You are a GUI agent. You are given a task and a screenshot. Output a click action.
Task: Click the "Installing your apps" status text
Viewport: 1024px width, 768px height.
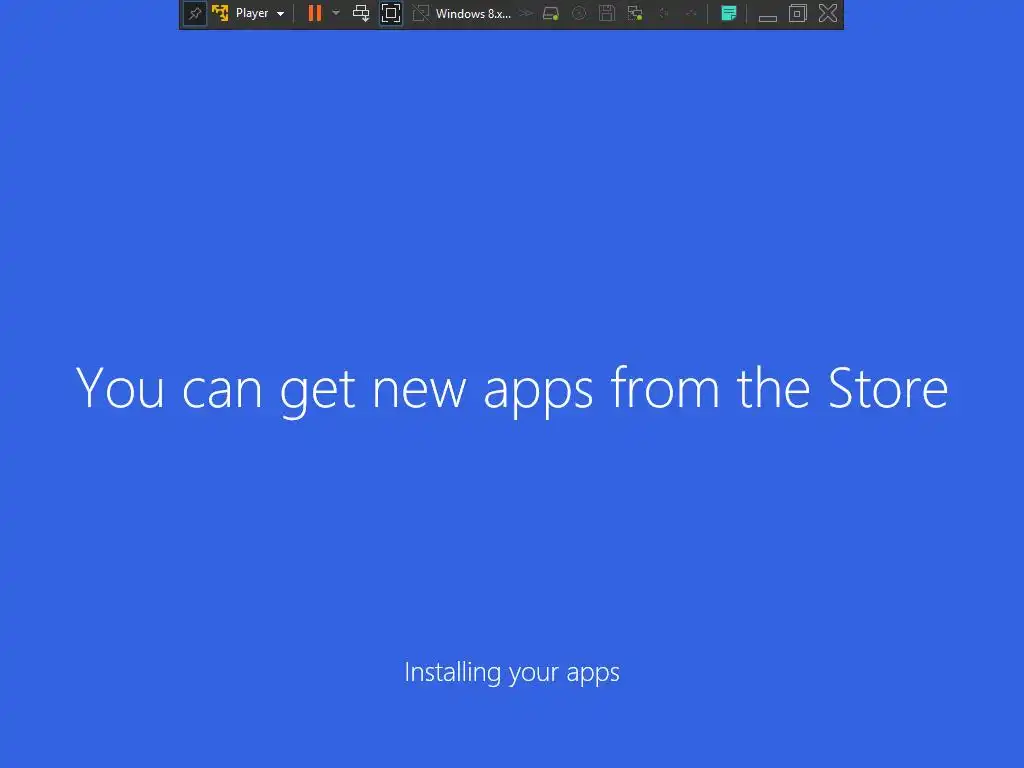click(512, 673)
